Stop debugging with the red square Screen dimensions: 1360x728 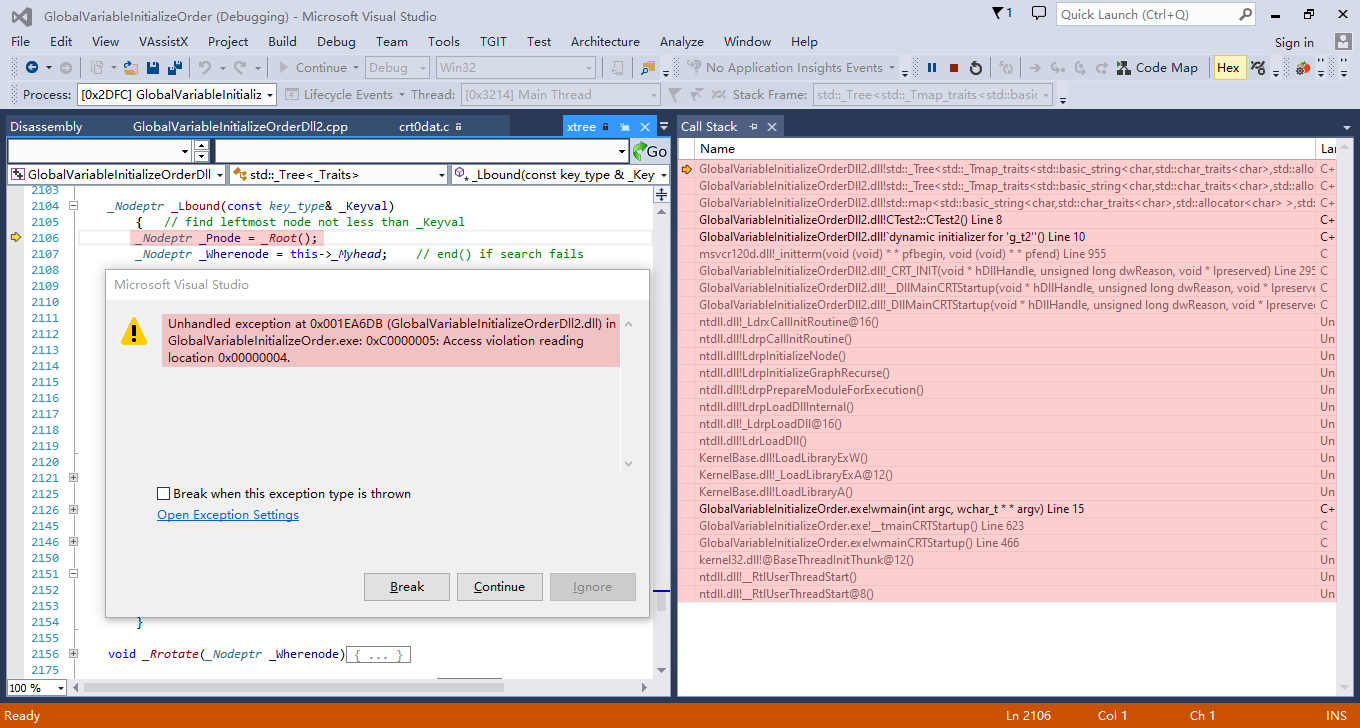point(954,68)
